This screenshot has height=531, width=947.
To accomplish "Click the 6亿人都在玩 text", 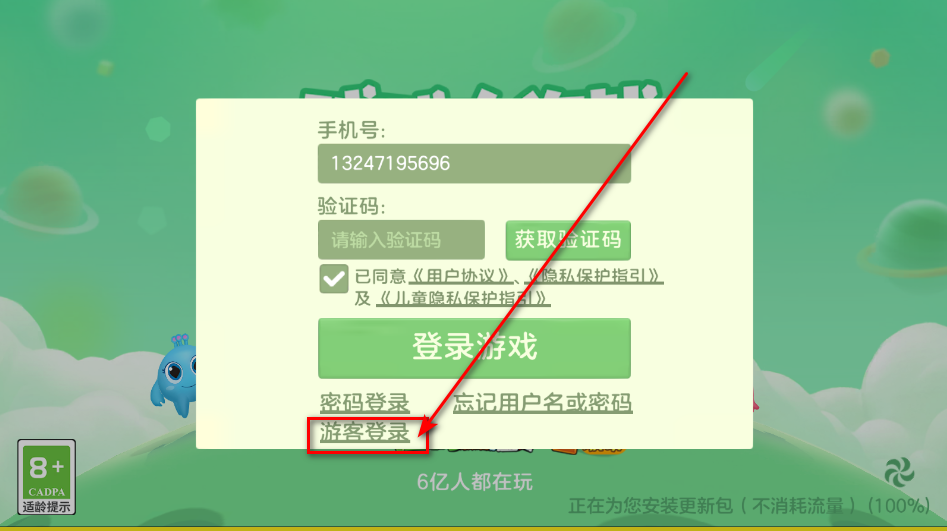I will click(475, 482).
